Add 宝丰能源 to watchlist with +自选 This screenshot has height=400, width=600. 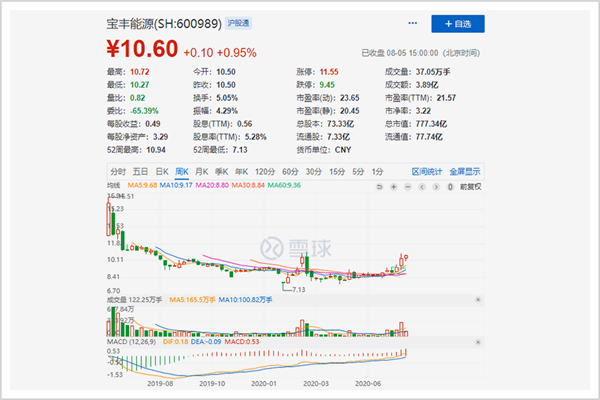[x=458, y=24]
